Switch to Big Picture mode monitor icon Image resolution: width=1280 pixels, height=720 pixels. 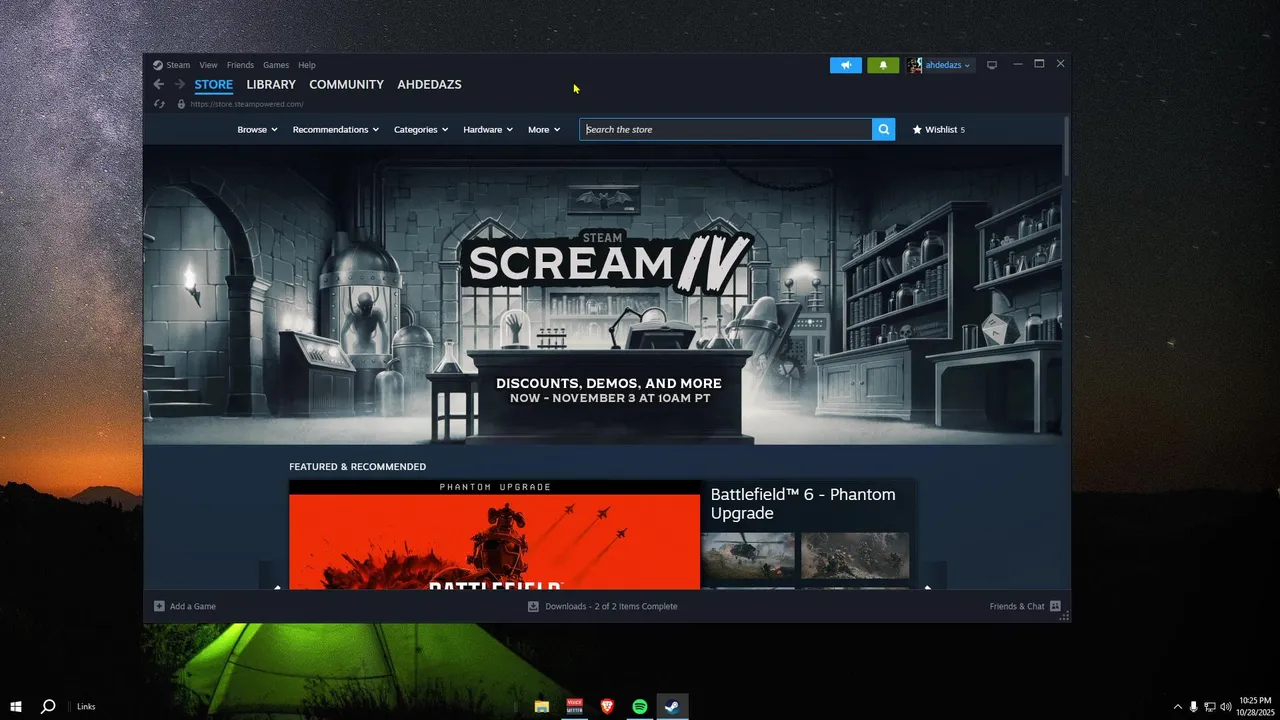992,65
